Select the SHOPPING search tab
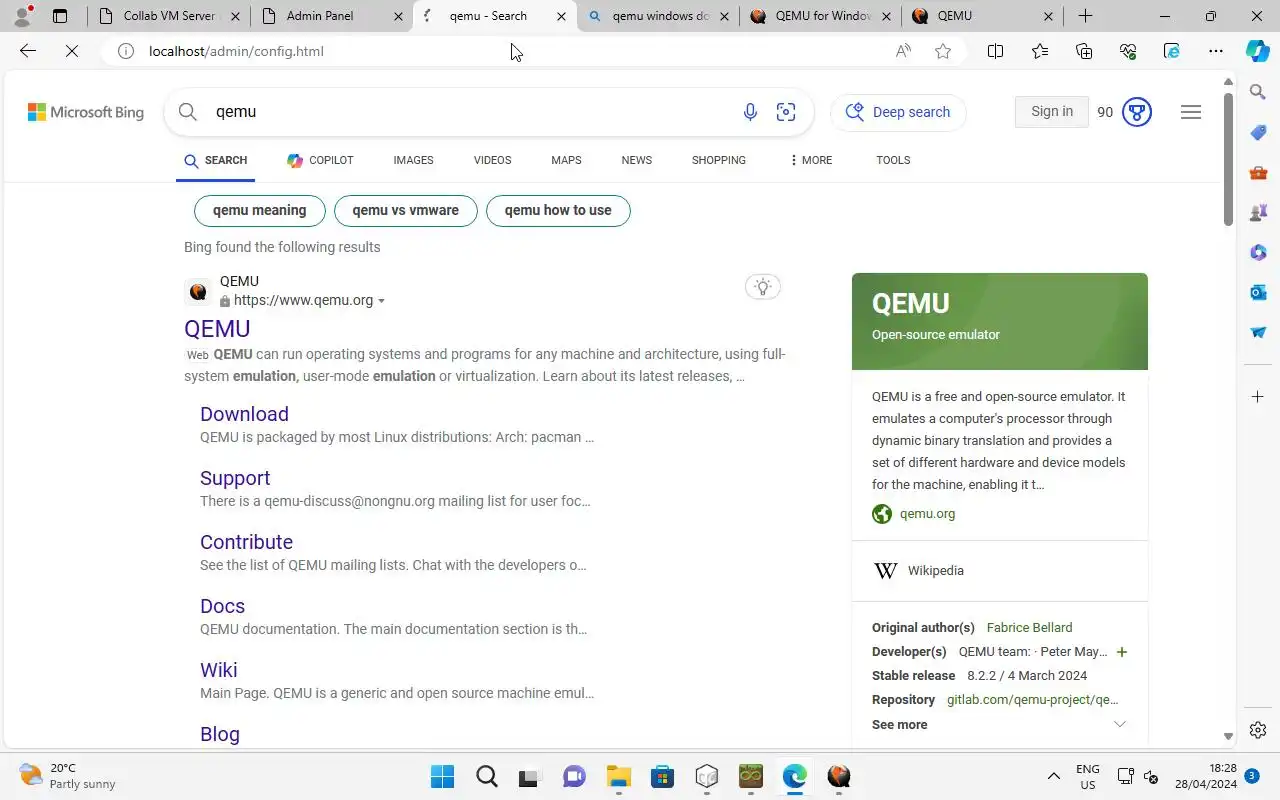This screenshot has height=800, width=1280. click(x=718, y=160)
